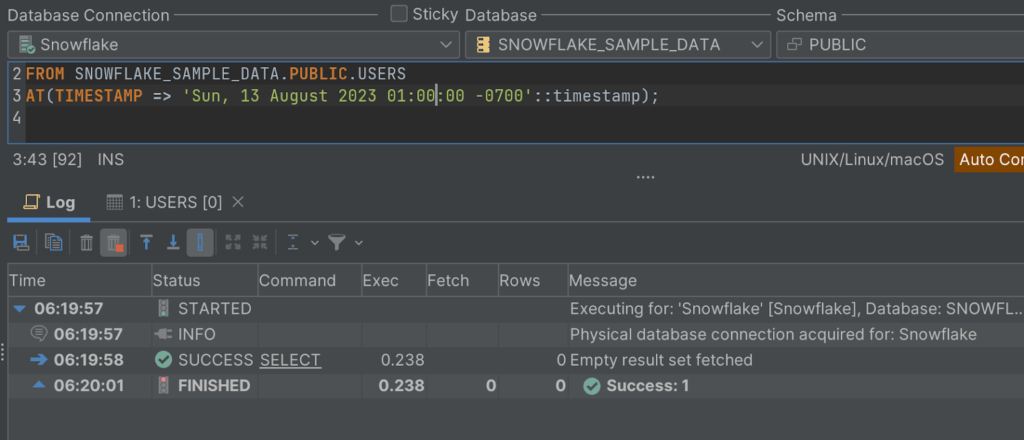Click the Snowflake connection database icon
The width and height of the screenshot is (1024, 440).
27,45
